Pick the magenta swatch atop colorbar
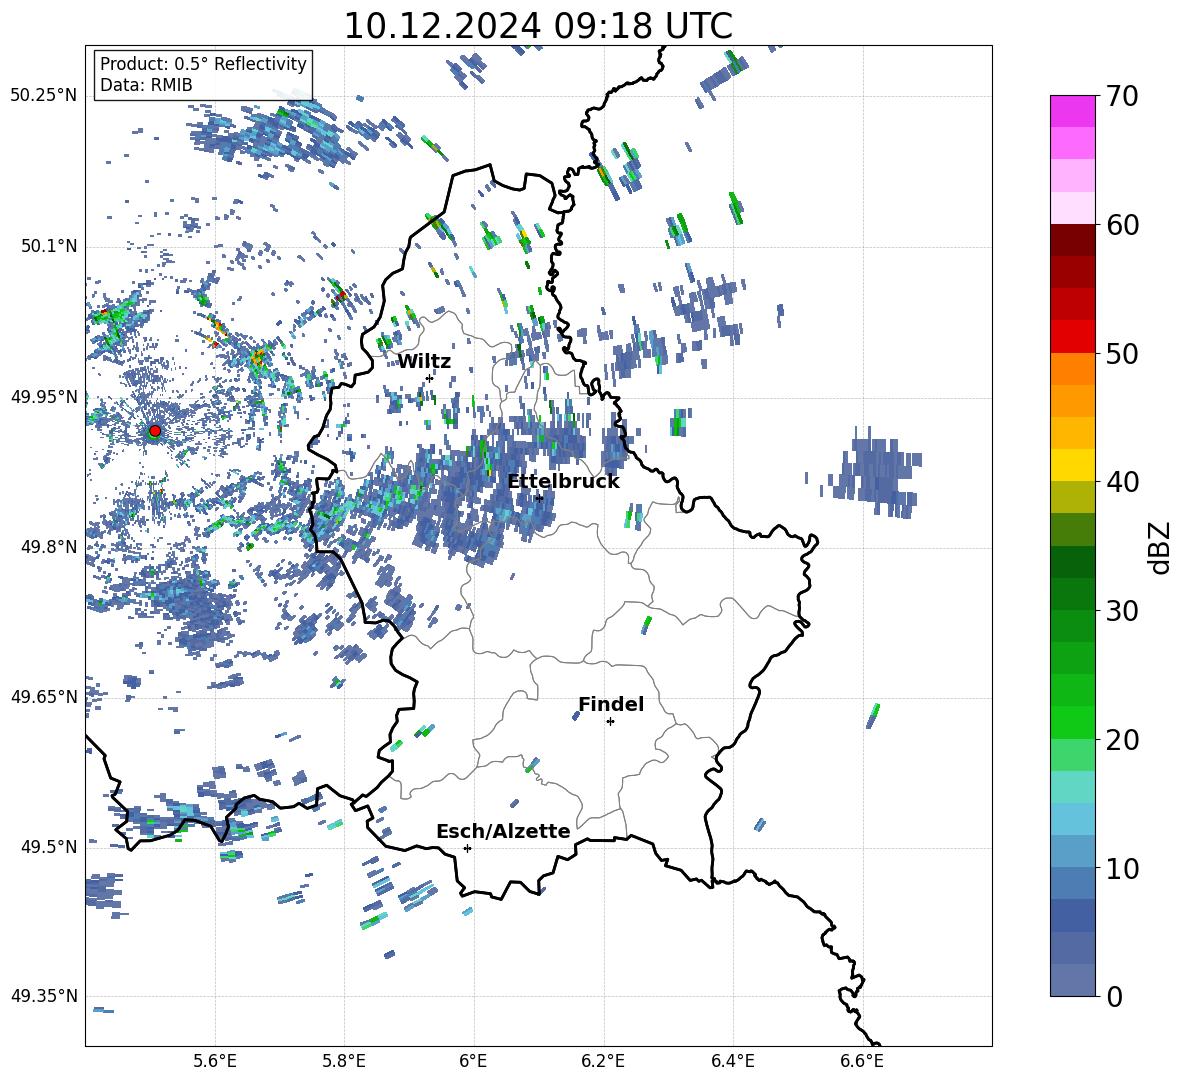This screenshot has height=1081, width=1184. (x=1073, y=112)
